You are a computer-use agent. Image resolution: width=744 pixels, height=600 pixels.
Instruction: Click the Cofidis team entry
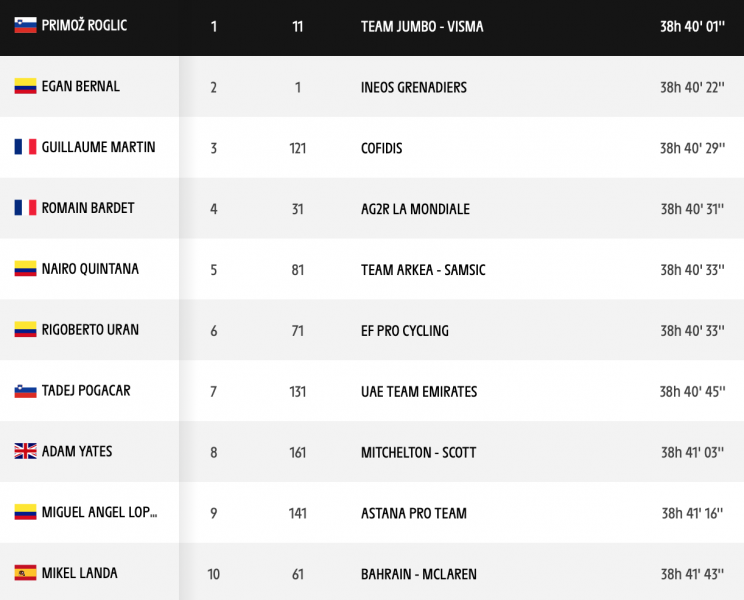[x=381, y=148]
